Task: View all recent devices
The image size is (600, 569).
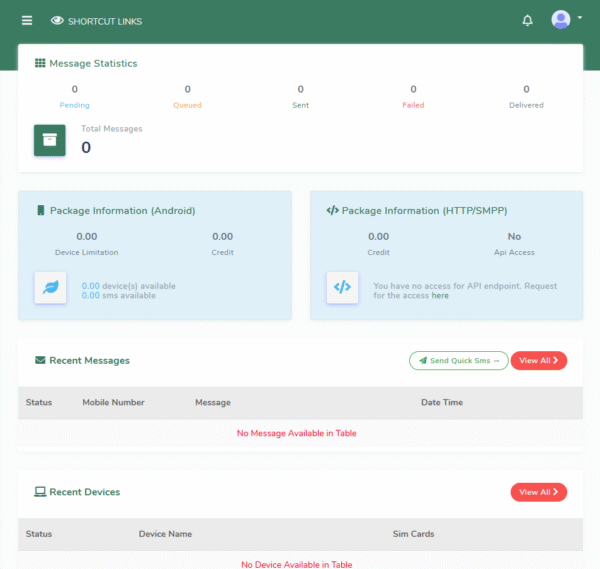Action: (x=538, y=492)
